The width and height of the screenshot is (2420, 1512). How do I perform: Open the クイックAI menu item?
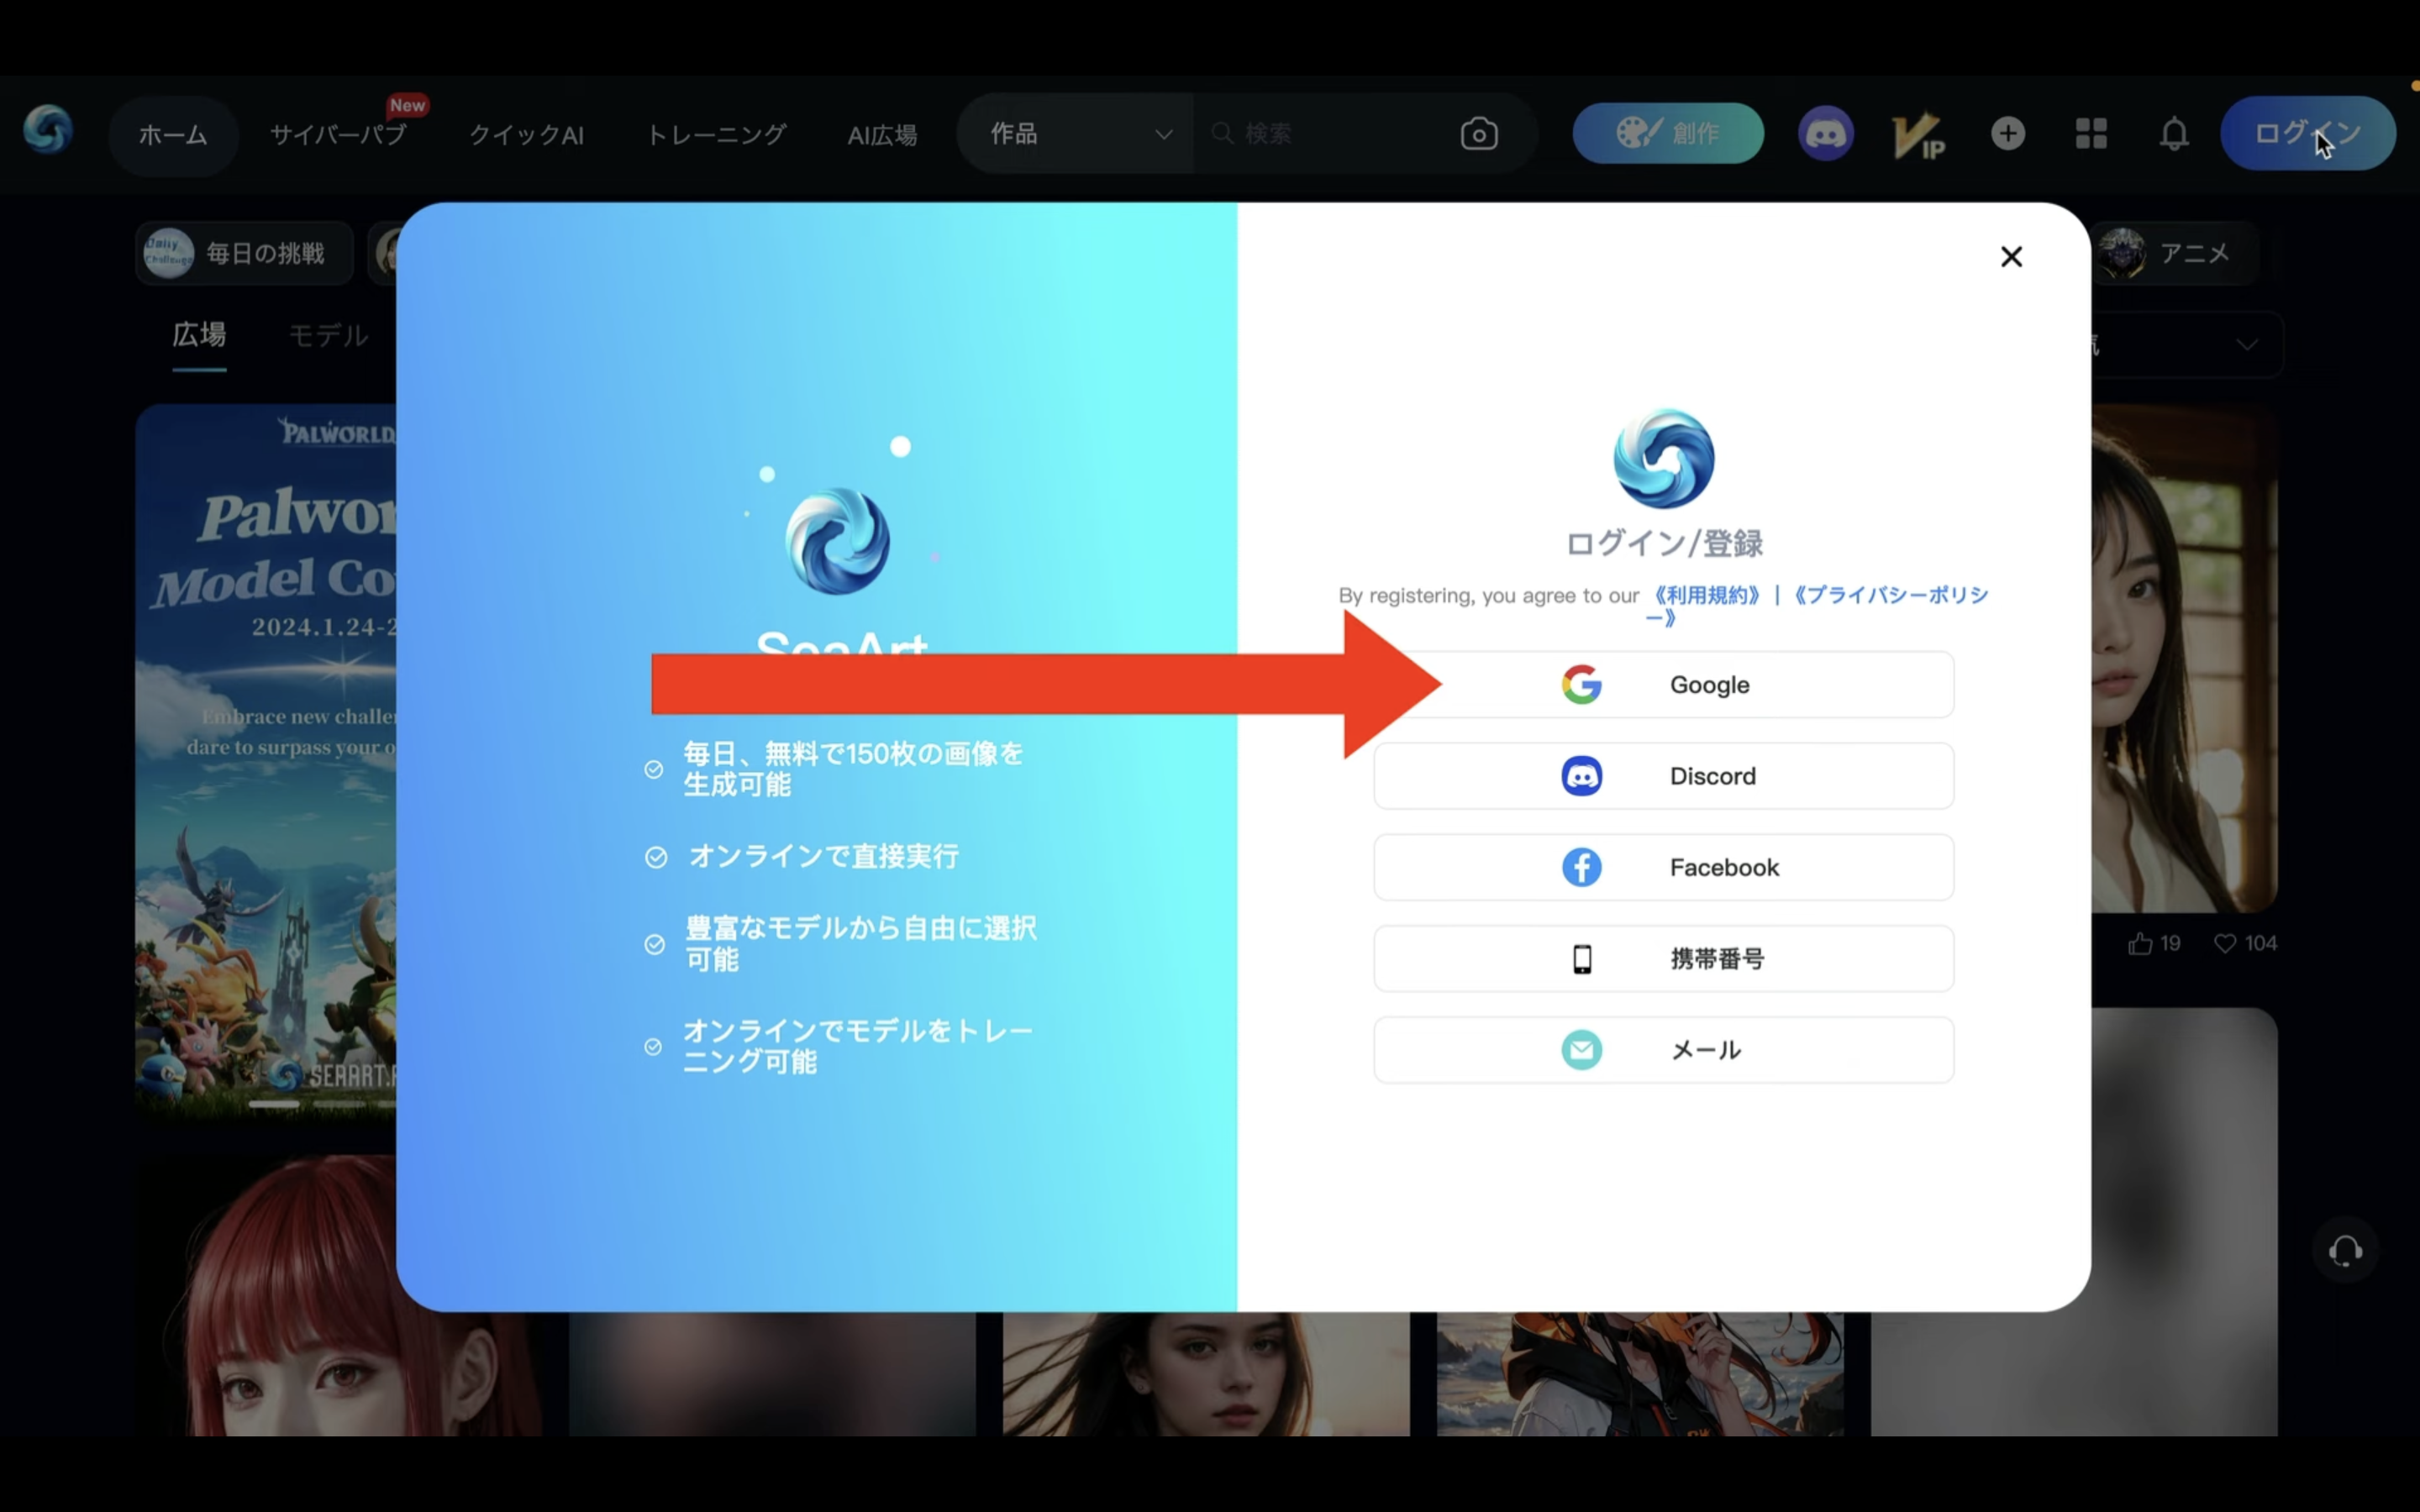pos(526,134)
